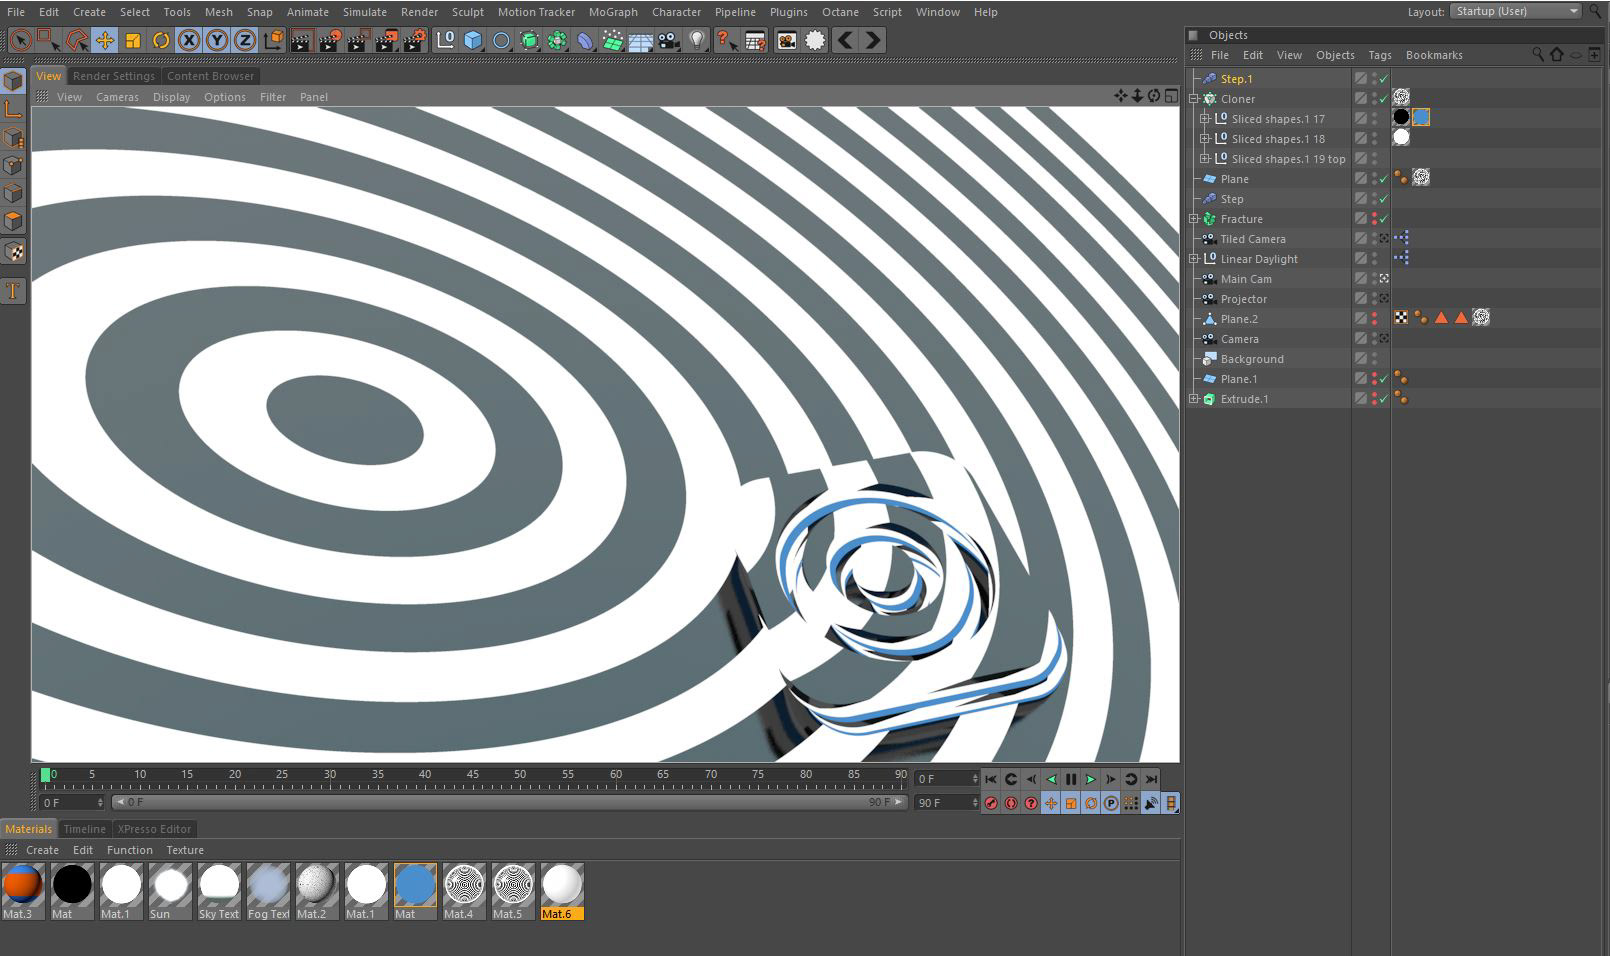Viewport: 1610px width, 956px height.
Task: Select the Live Selection tool
Action: click(x=20, y=40)
